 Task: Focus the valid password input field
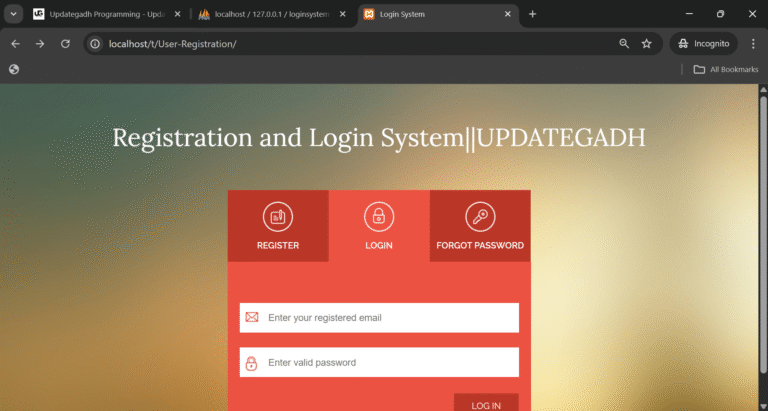(390, 362)
